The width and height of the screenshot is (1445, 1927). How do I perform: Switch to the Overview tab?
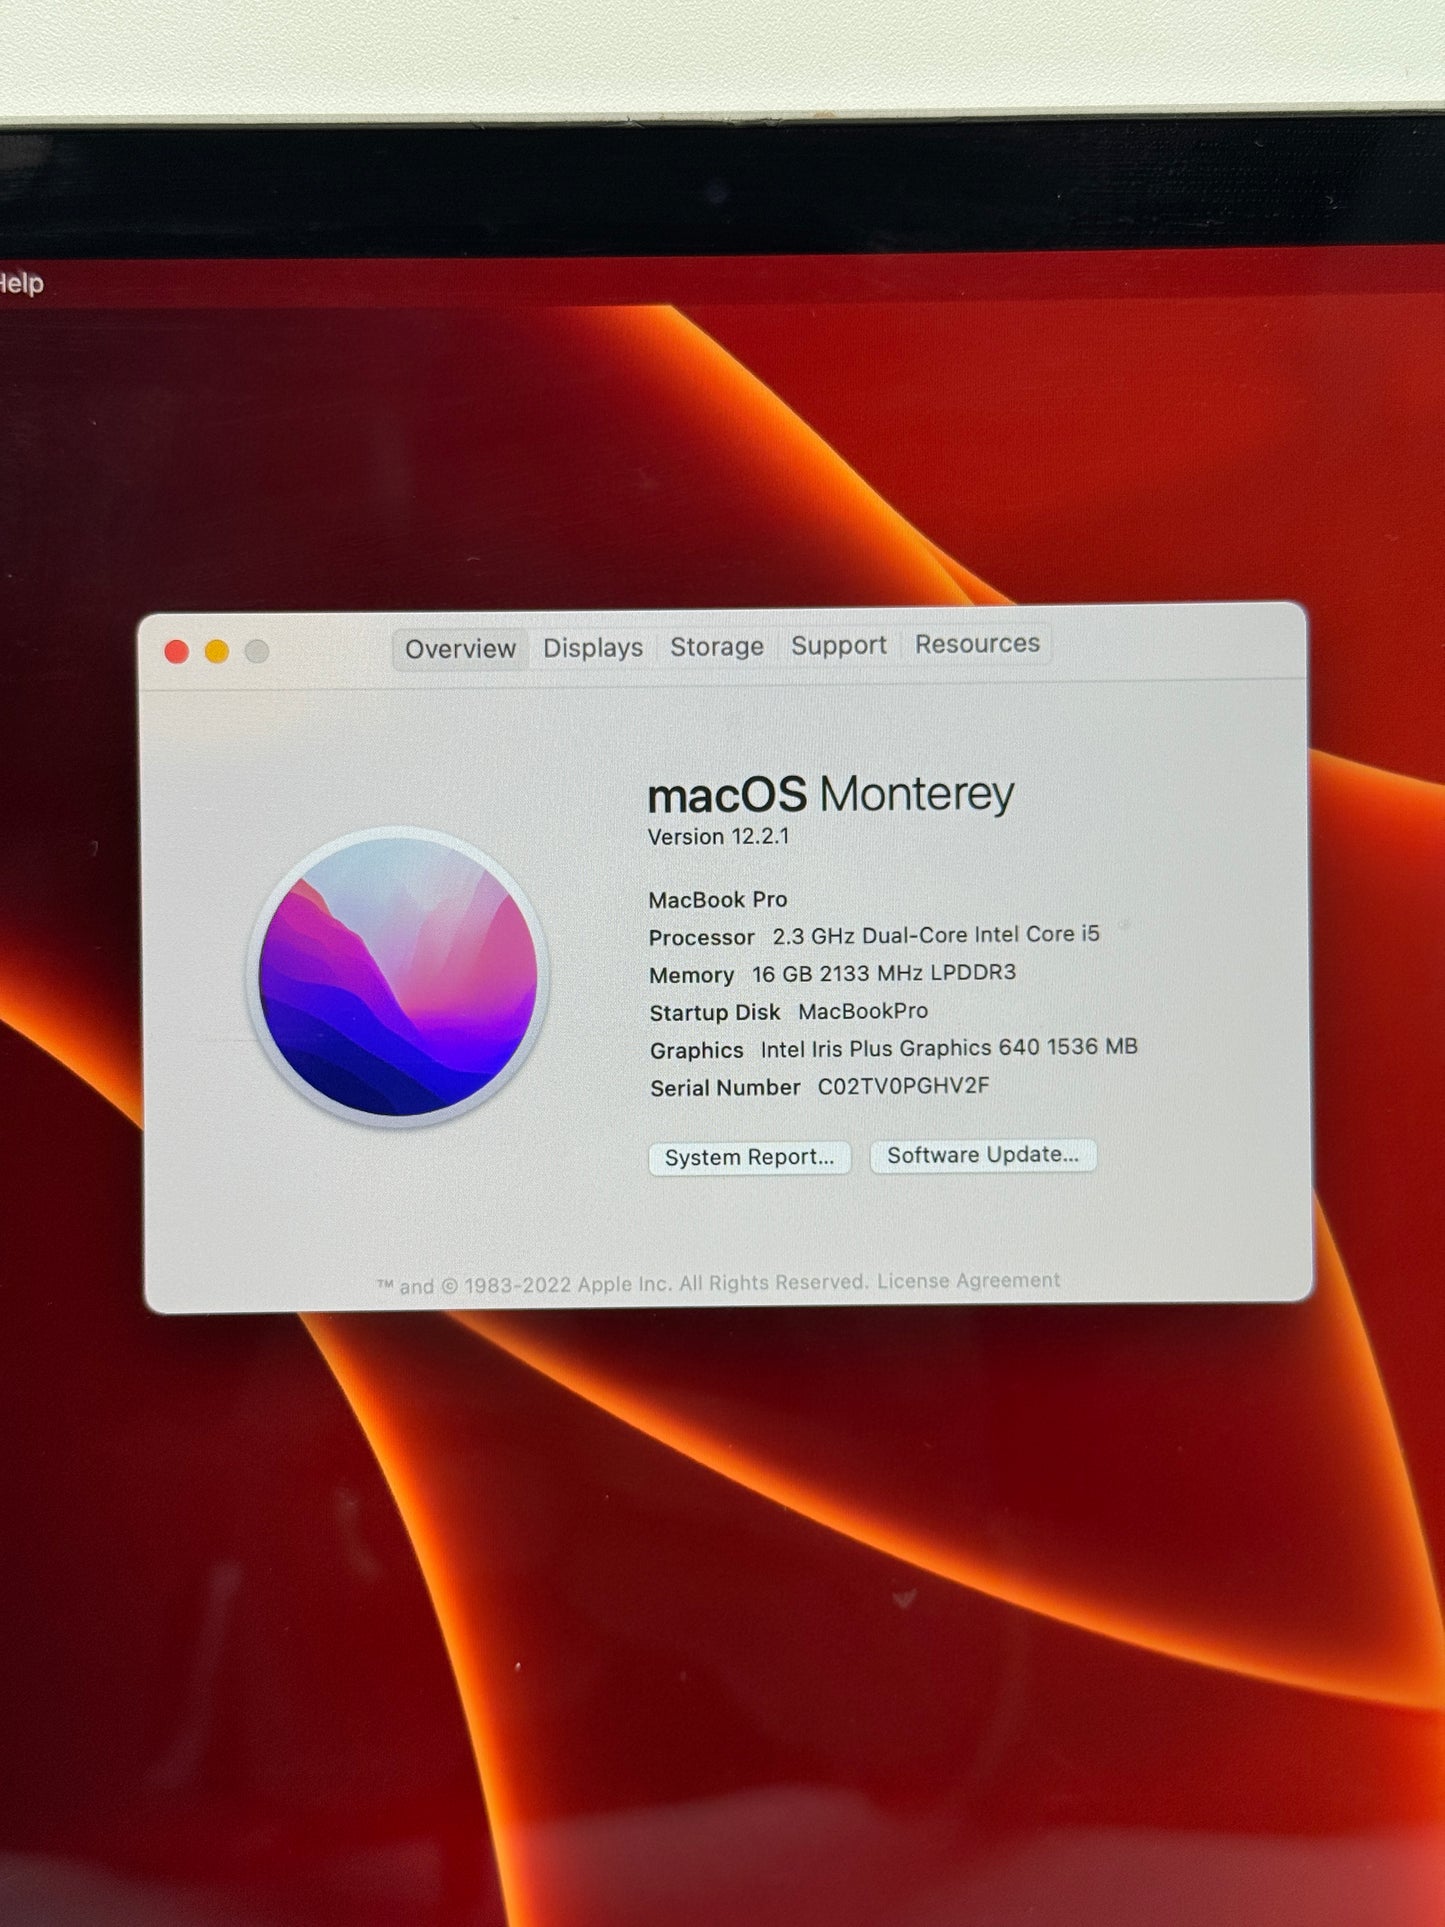pos(460,649)
